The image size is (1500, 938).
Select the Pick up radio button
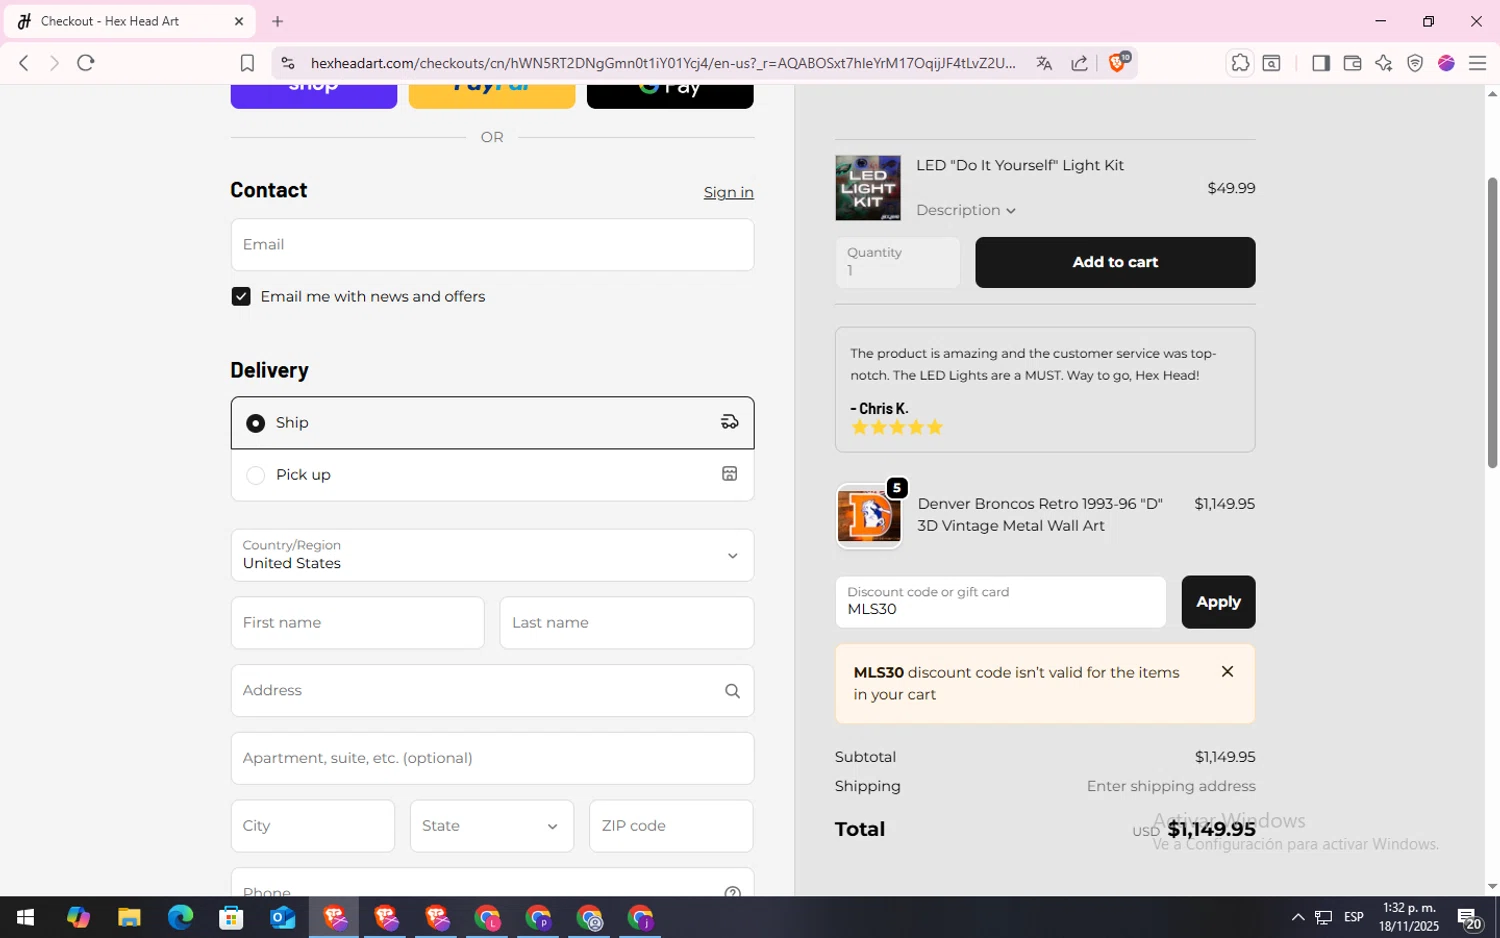255,475
